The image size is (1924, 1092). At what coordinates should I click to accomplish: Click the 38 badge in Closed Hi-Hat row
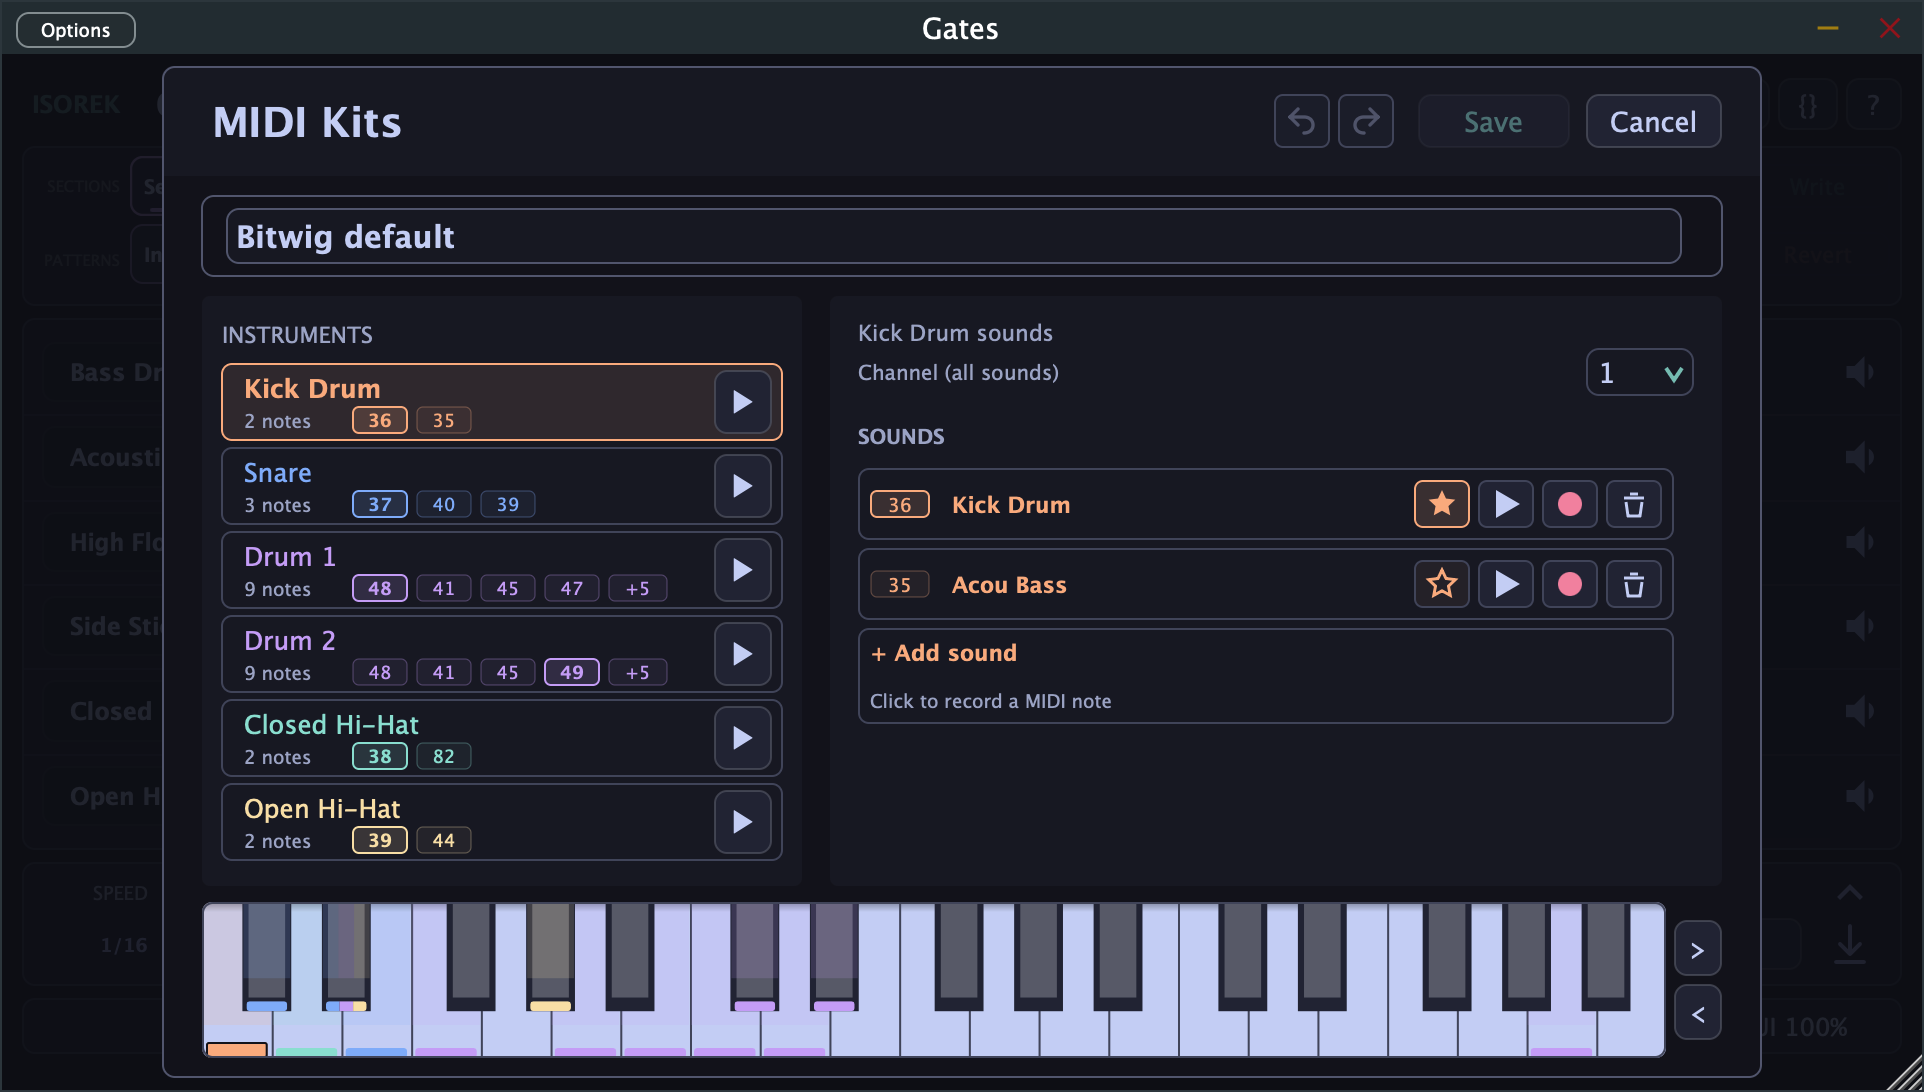click(379, 756)
